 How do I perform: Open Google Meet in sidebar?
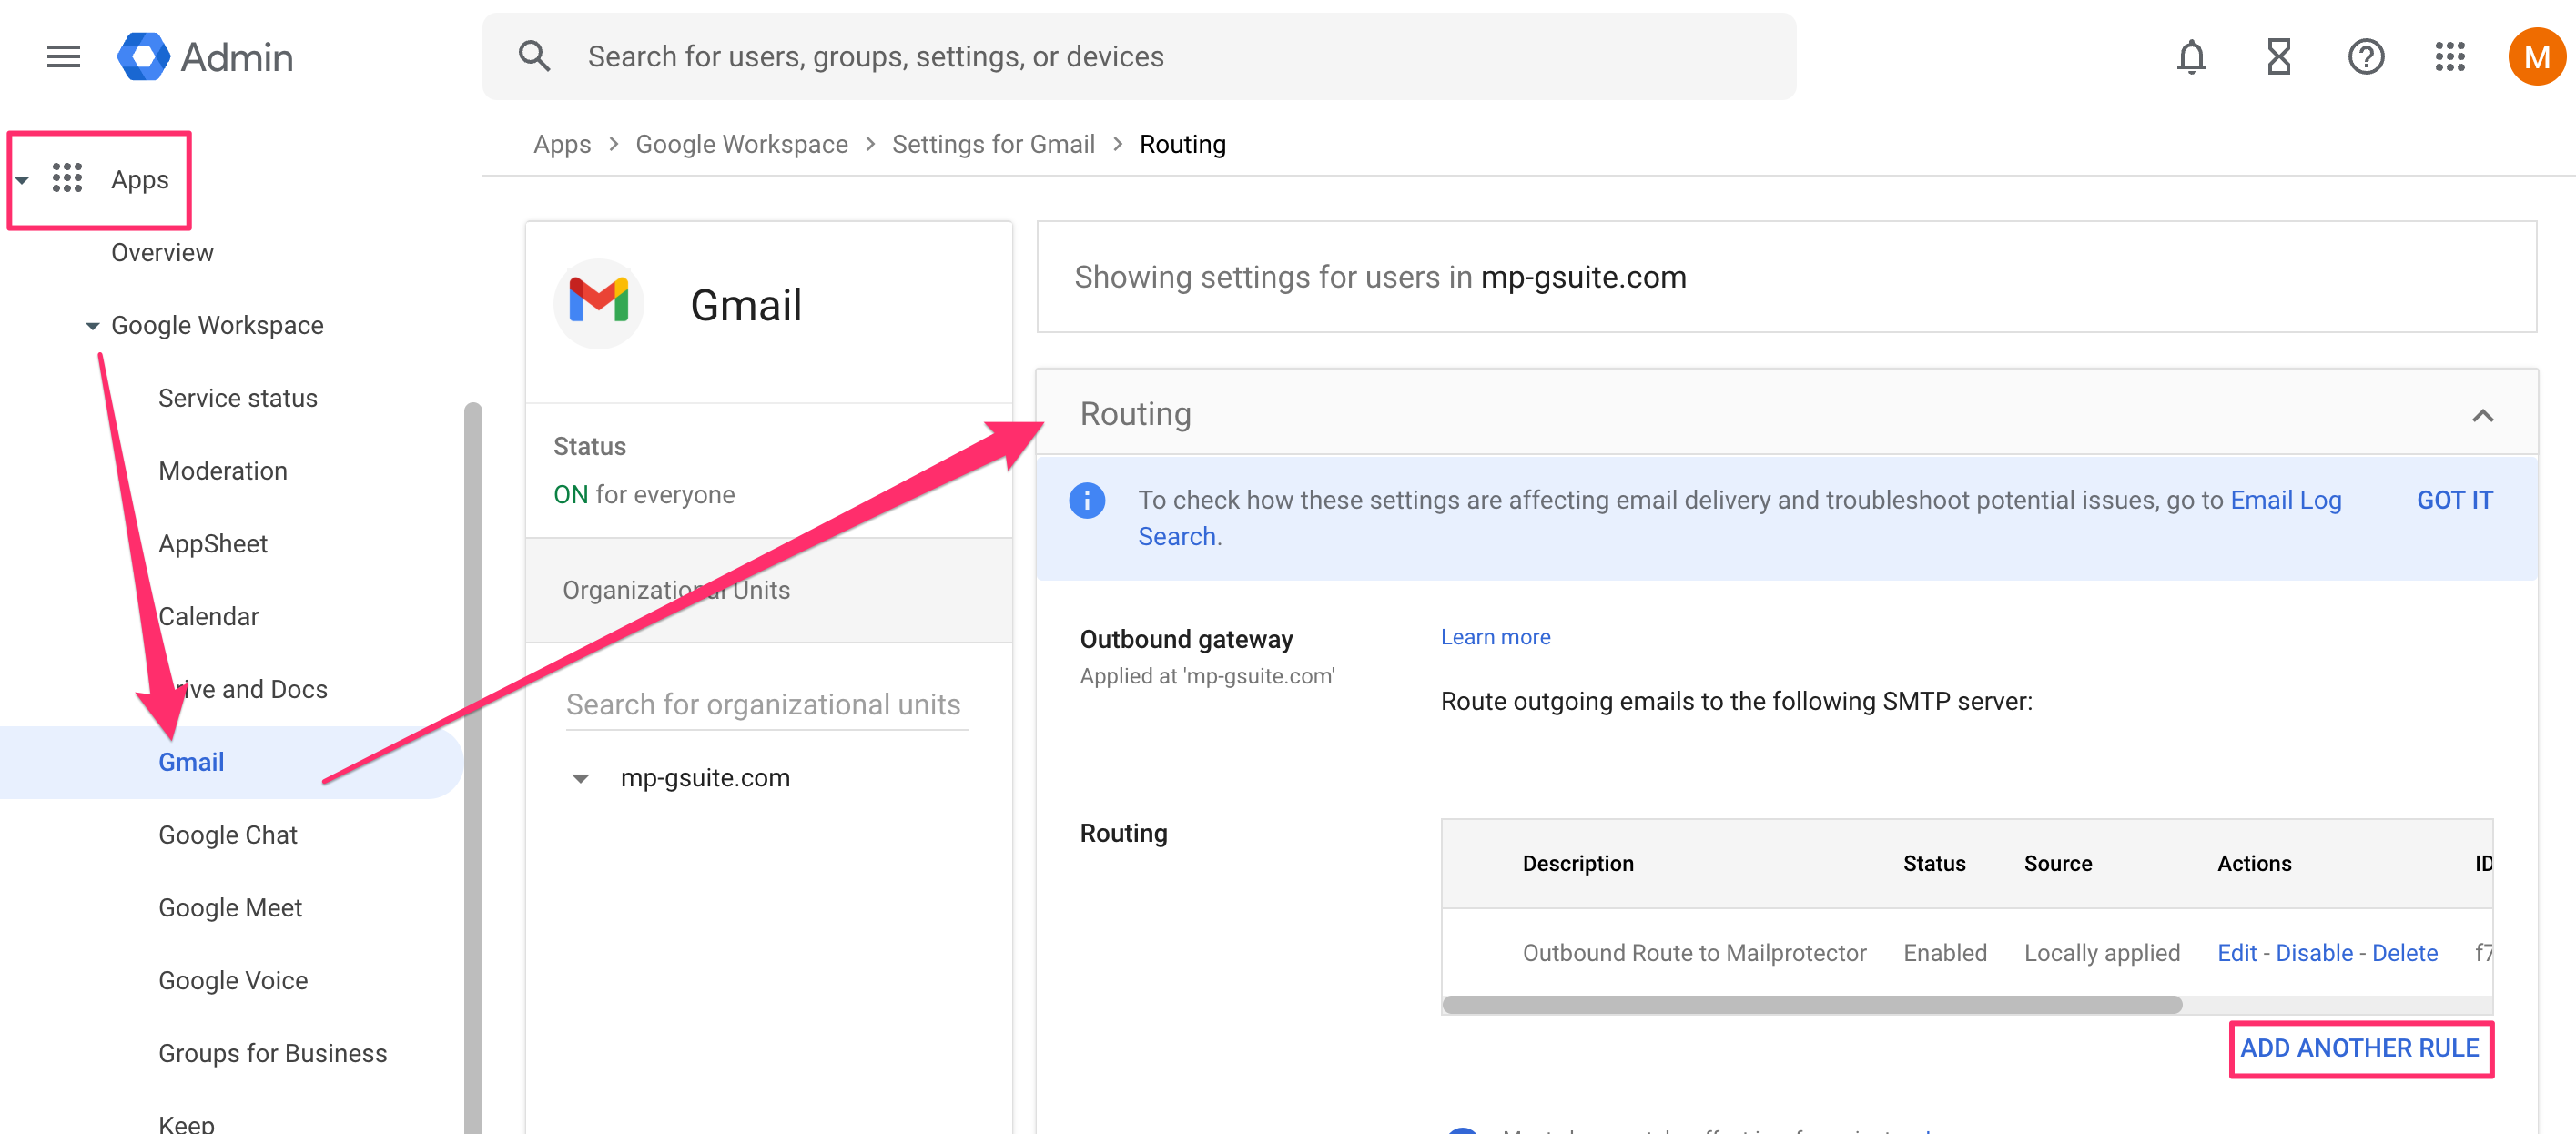pos(230,908)
